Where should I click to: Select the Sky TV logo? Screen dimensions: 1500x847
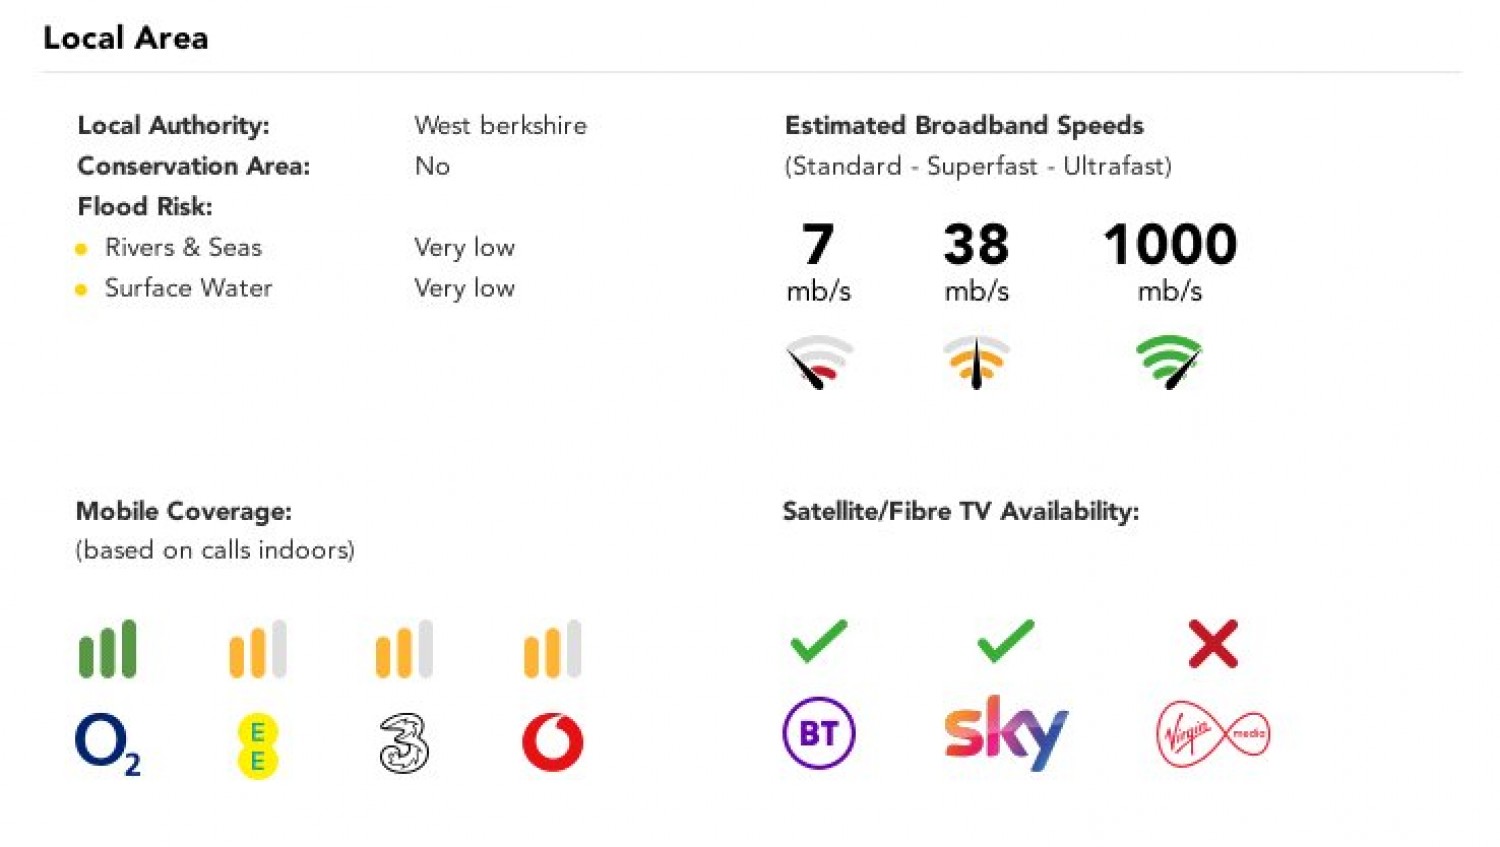pos(1006,733)
